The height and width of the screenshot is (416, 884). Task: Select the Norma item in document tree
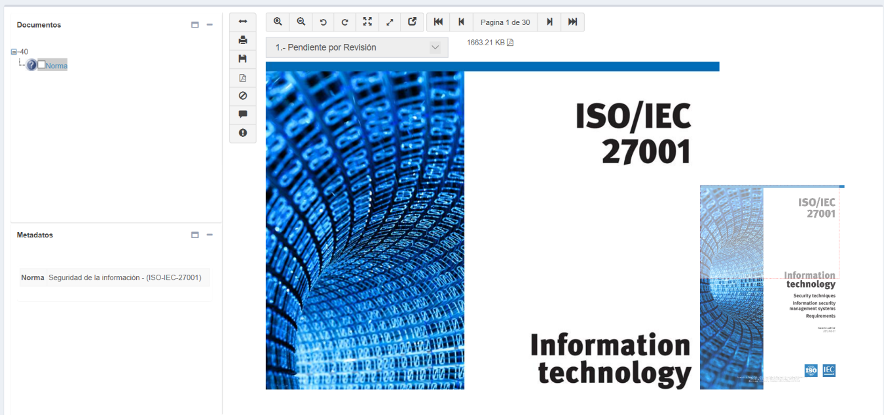pos(57,65)
